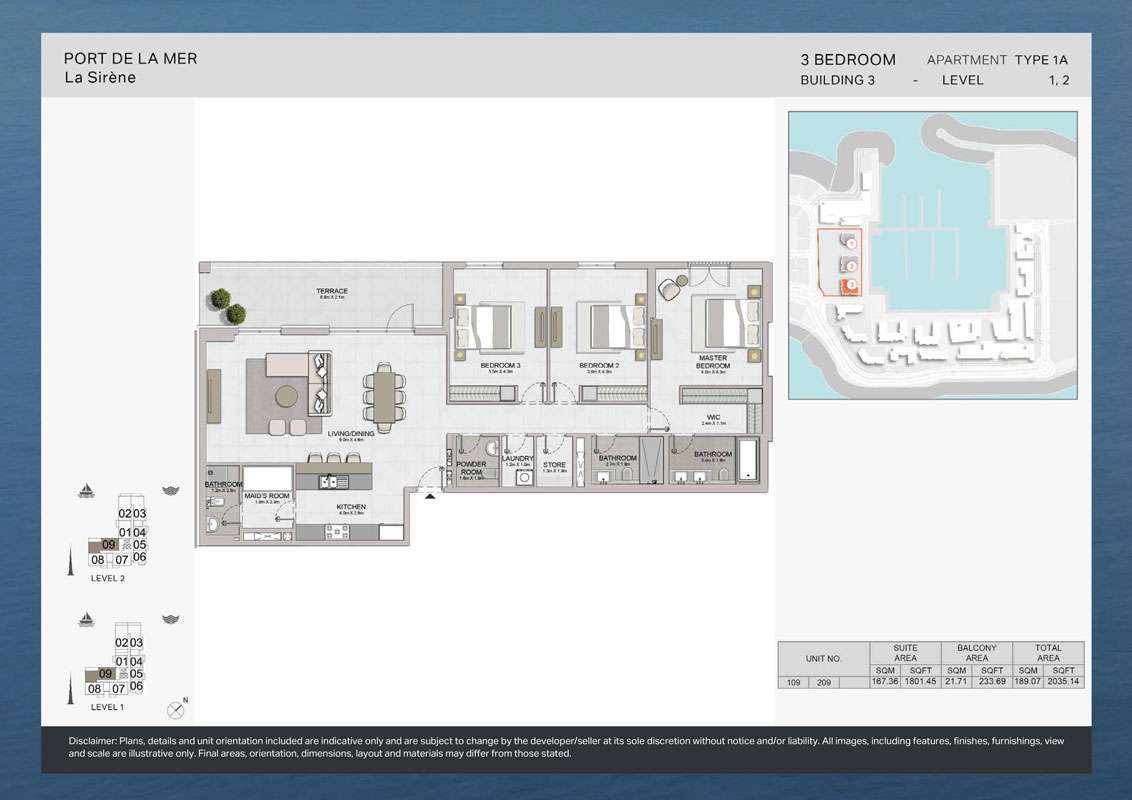
Task: Select highlighted unit 09 on the Level 2 key plan
Action: click(109, 545)
